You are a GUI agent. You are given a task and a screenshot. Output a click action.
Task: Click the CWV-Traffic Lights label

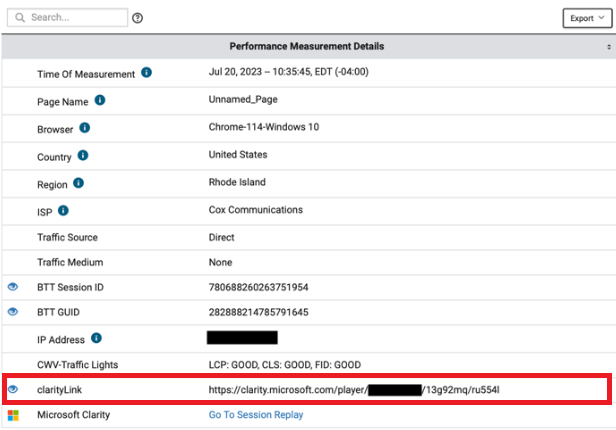(x=77, y=365)
